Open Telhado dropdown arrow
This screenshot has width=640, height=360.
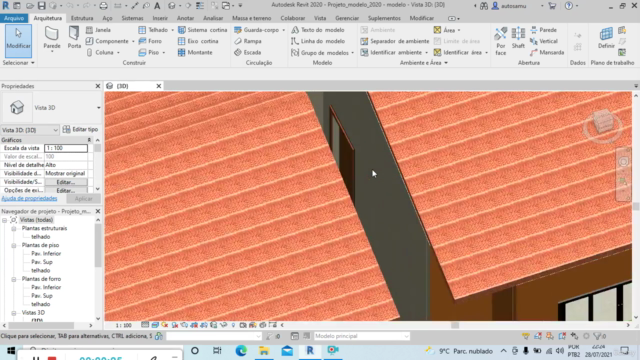click(x=172, y=30)
